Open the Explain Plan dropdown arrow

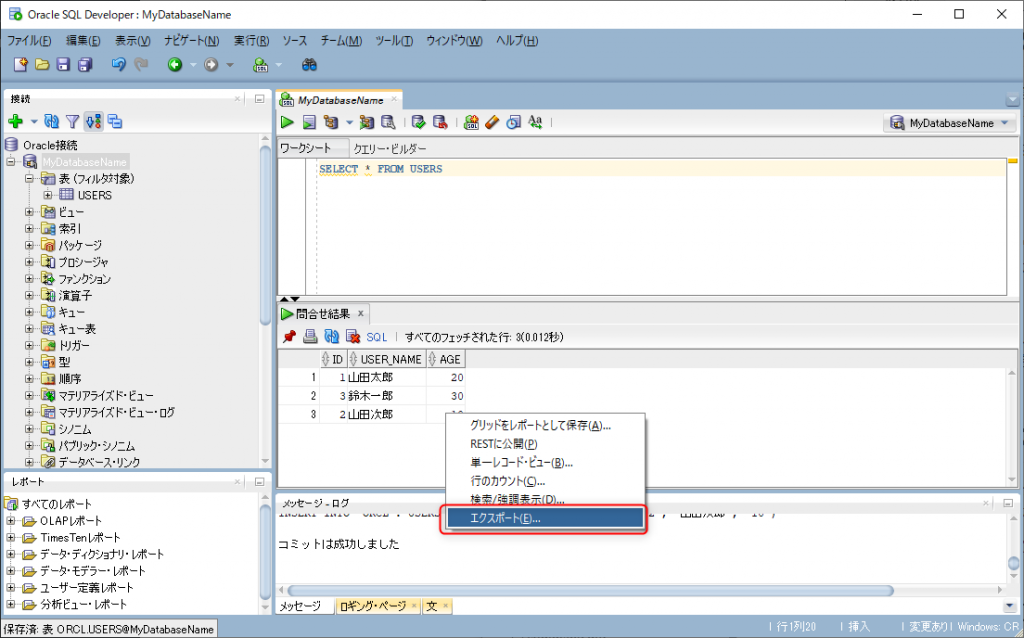(x=349, y=122)
